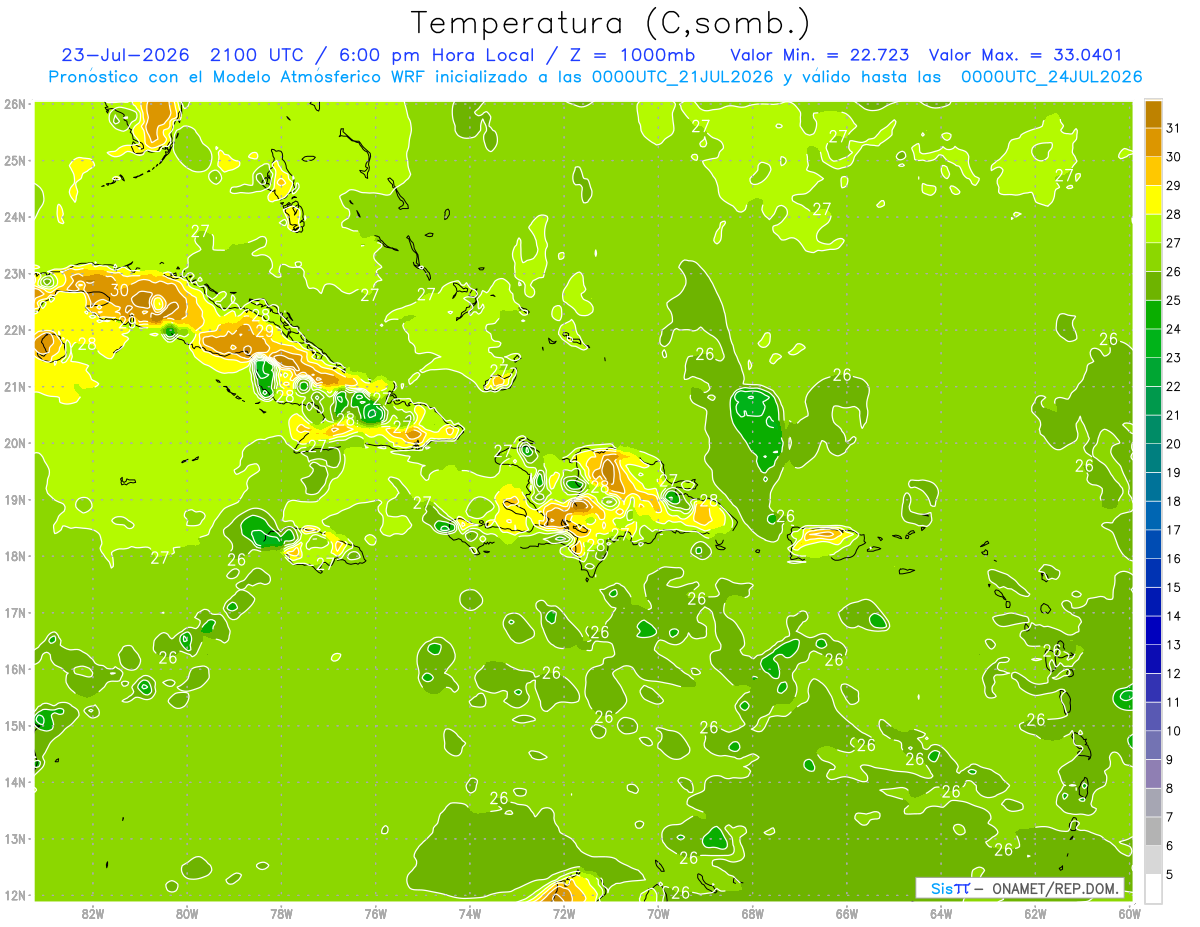Click the colorbar legend label '8'

coord(1170,788)
